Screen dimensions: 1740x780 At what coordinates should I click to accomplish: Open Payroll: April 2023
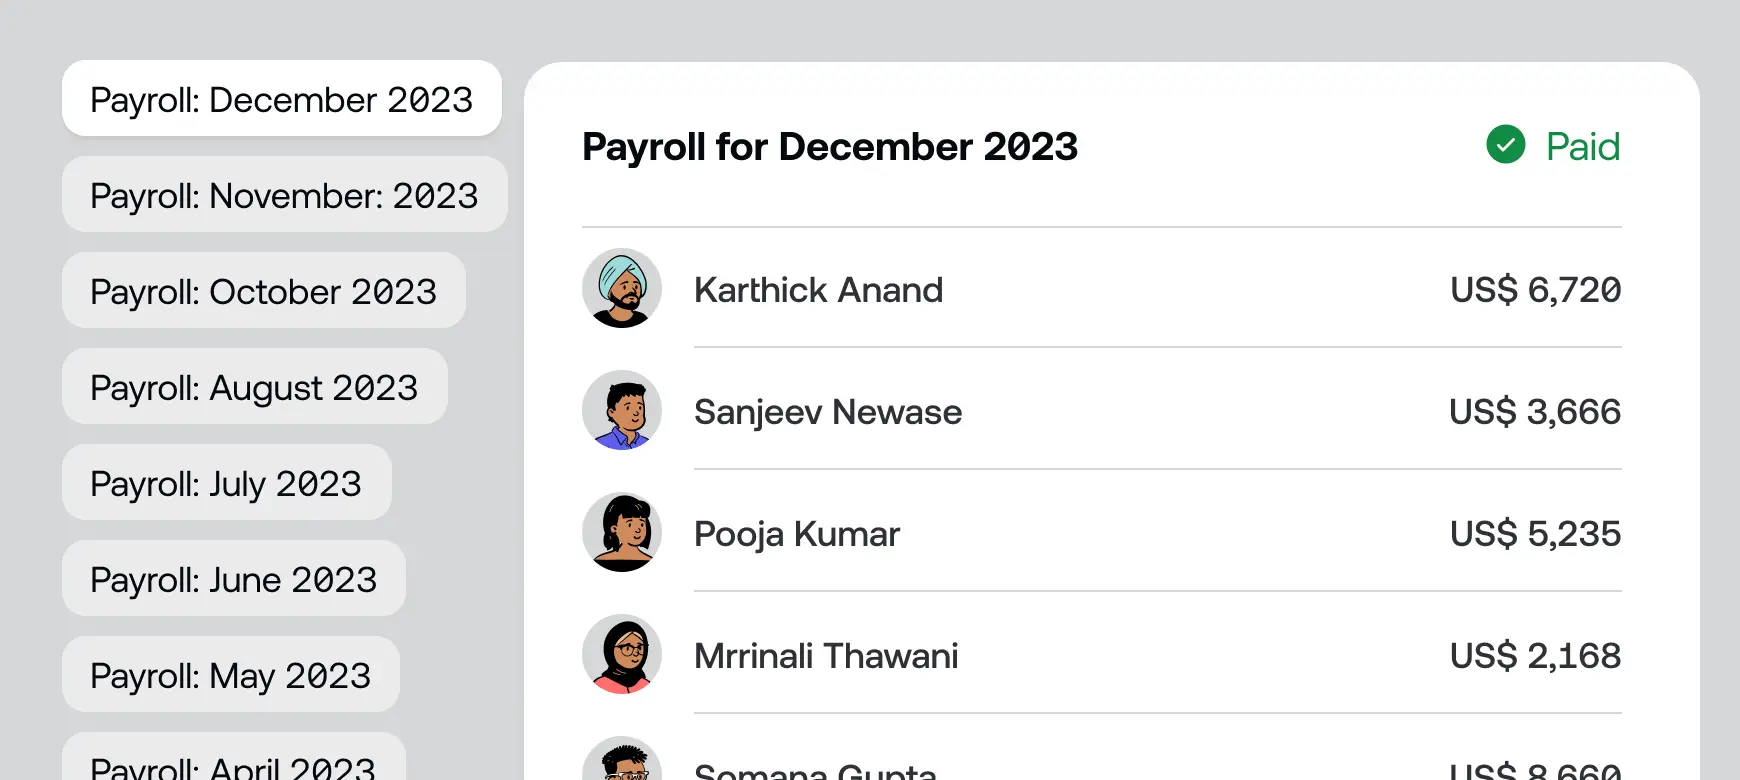(x=233, y=764)
